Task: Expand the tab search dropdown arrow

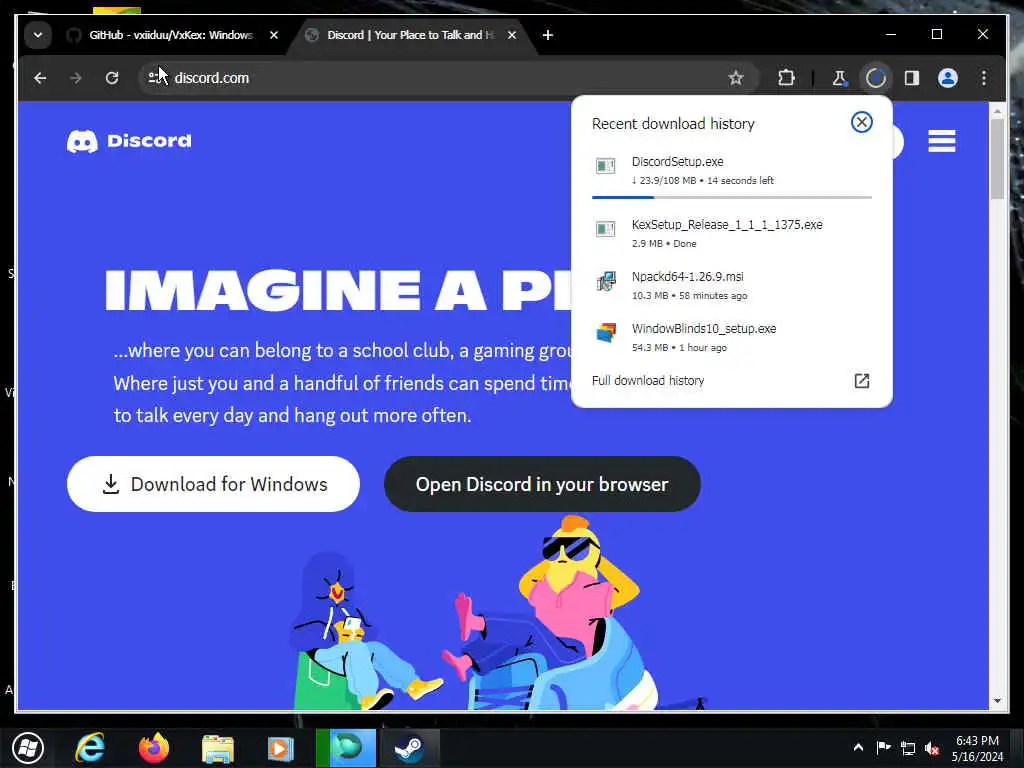Action: tap(38, 35)
